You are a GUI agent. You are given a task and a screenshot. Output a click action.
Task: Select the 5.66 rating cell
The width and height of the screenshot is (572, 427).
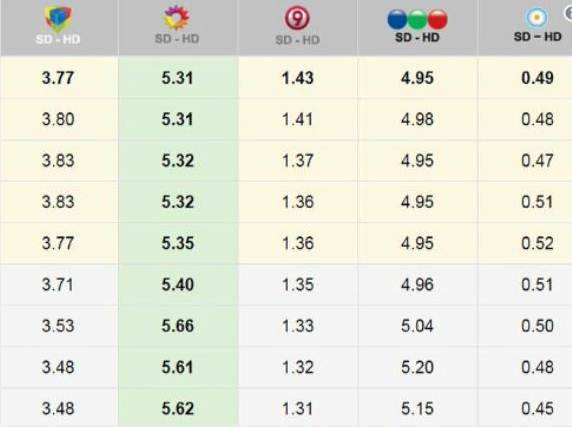[x=178, y=326]
